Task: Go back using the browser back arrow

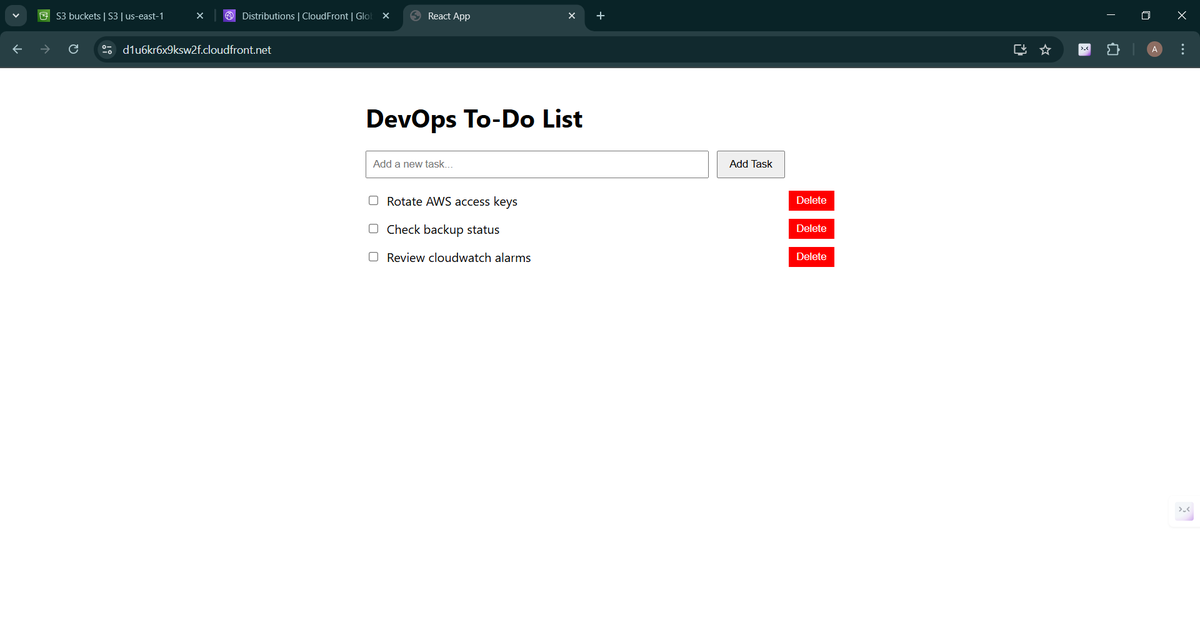Action: pyautogui.click(x=18, y=50)
